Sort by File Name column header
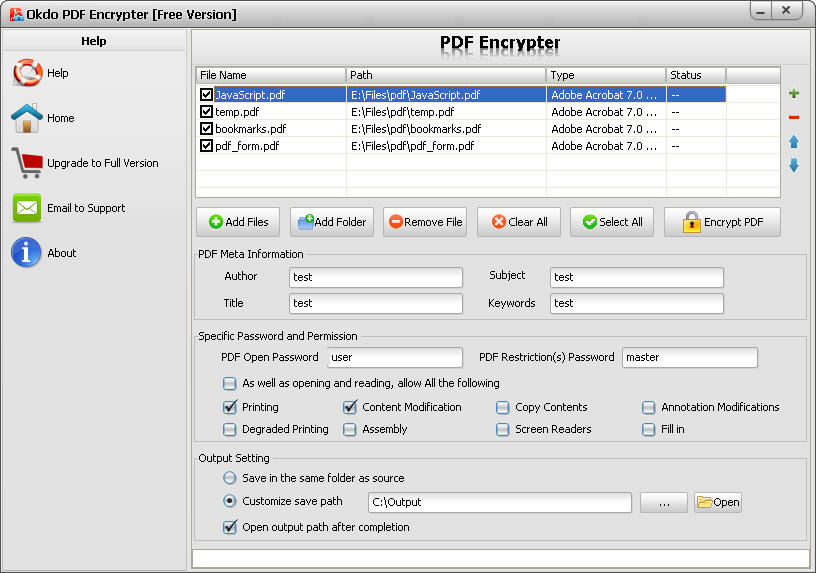 coord(271,75)
